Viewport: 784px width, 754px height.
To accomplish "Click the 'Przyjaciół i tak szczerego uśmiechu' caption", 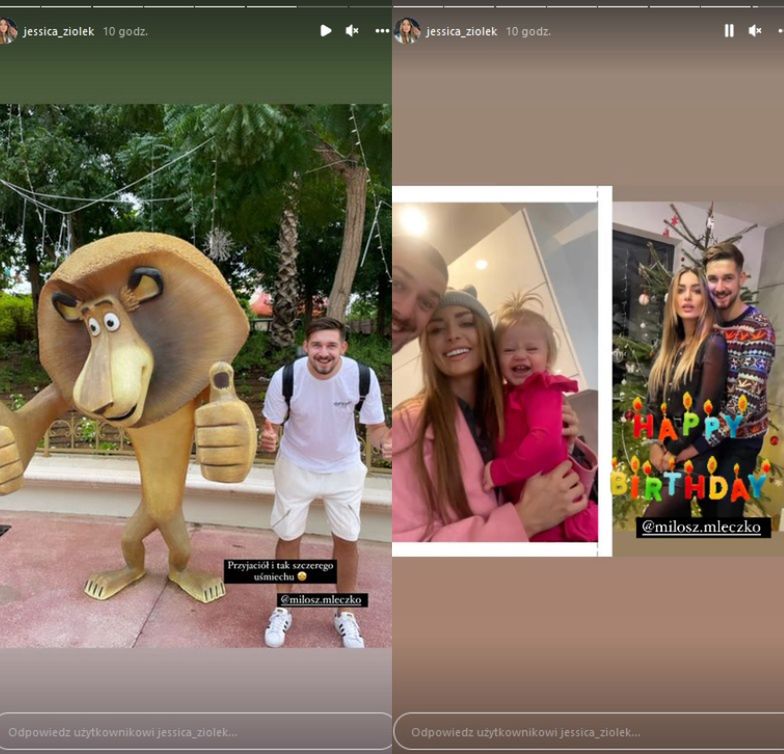I will [280, 571].
